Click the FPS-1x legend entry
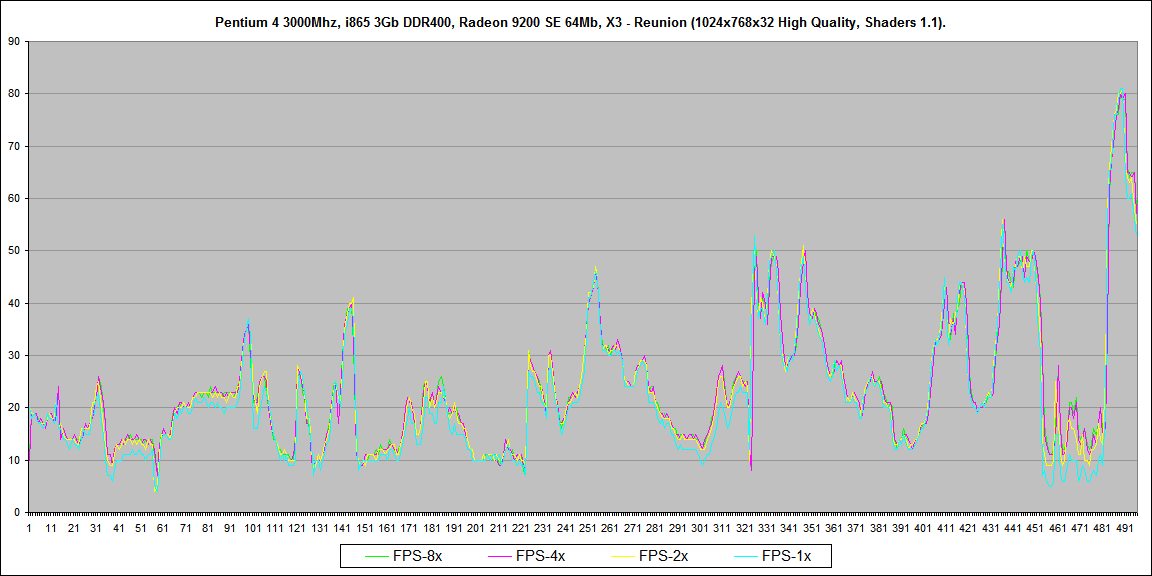Viewport: 1152px width, 576px height. click(773, 555)
